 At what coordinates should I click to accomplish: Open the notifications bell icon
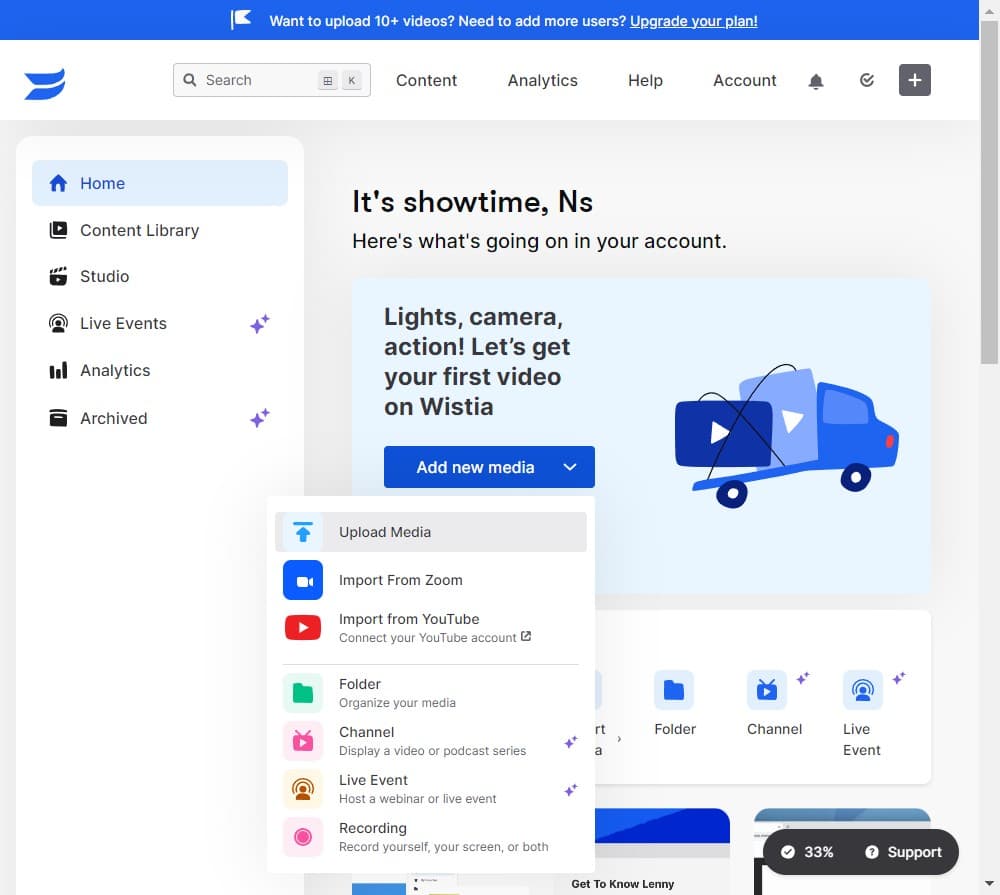(816, 80)
